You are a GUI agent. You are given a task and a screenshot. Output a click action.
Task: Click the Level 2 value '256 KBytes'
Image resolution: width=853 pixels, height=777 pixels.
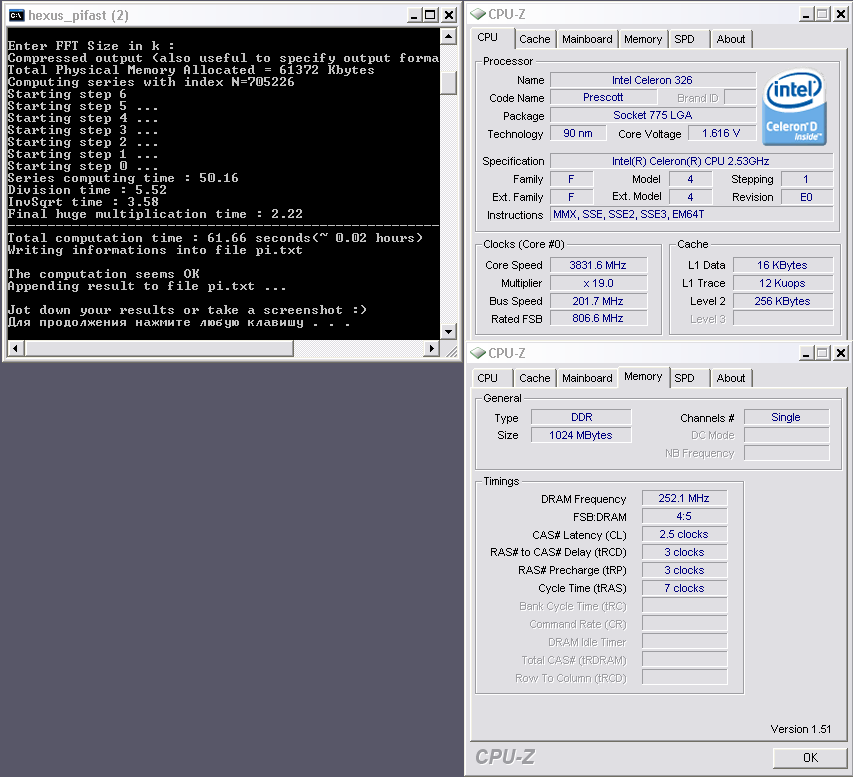(x=783, y=301)
